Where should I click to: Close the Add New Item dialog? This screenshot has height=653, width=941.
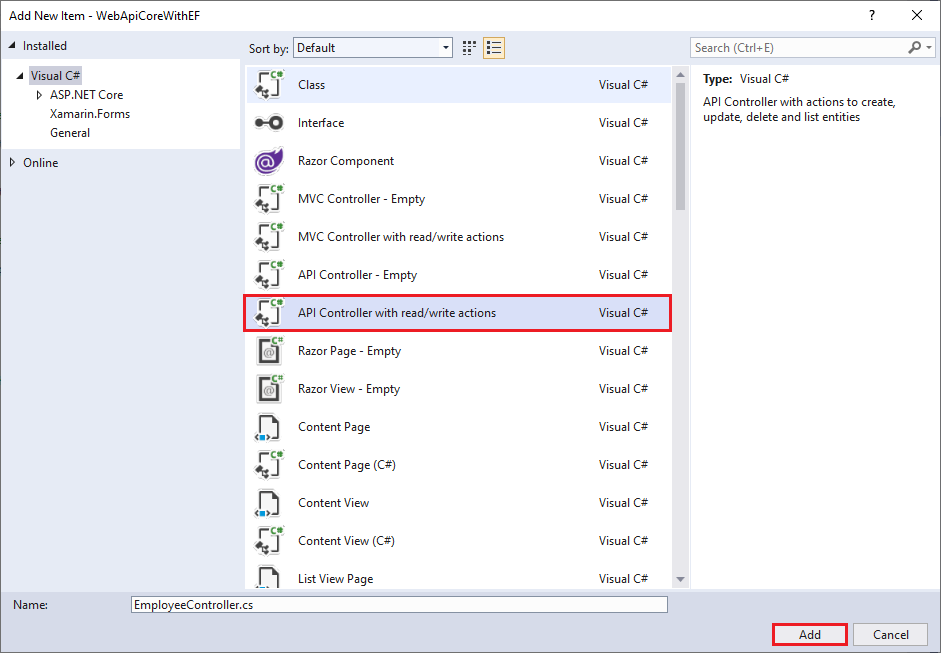[917, 16]
